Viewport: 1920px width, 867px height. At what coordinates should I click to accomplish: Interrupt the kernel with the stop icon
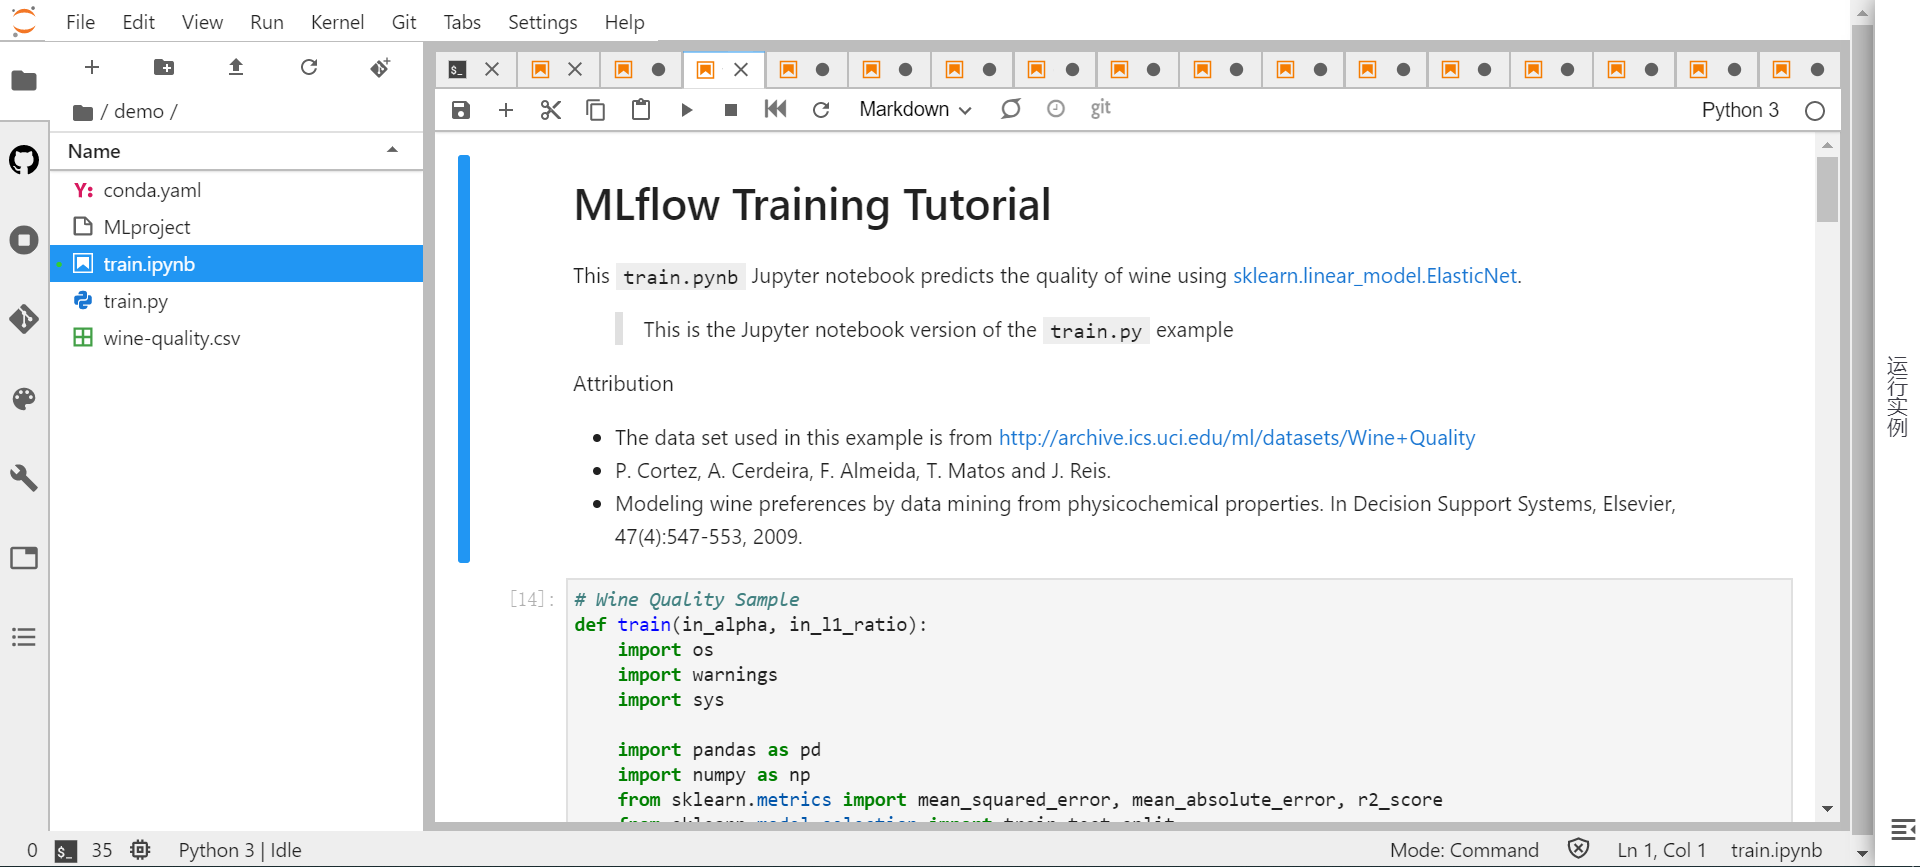coord(731,110)
